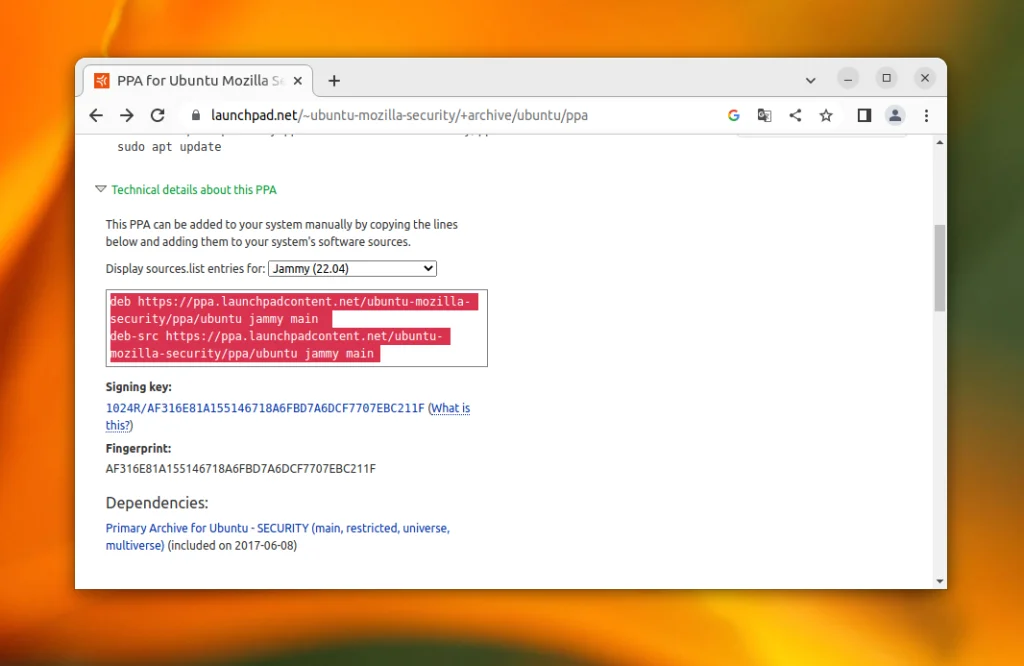Open Google Translate for this page
This screenshot has width=1024, height=666.
point(764,115)
